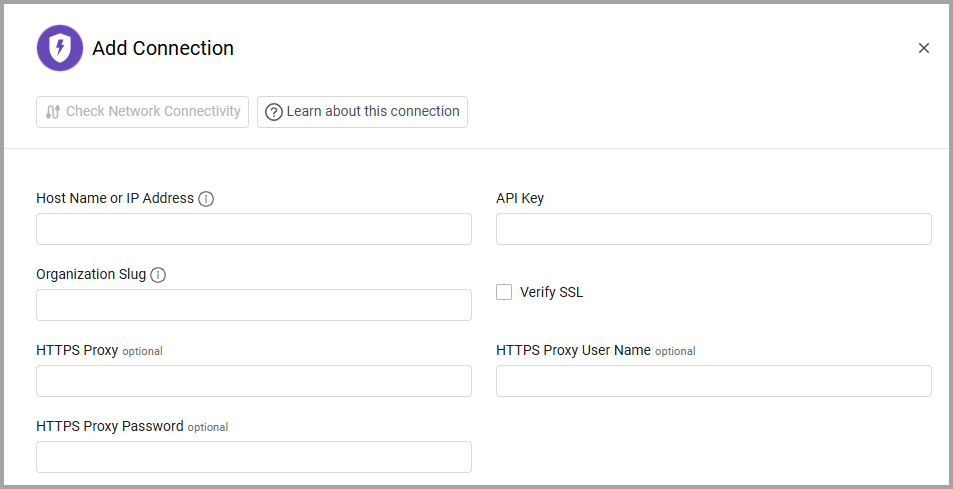Click the purple shield lightning logo
The image size is (953, 489).
point(60,48)
